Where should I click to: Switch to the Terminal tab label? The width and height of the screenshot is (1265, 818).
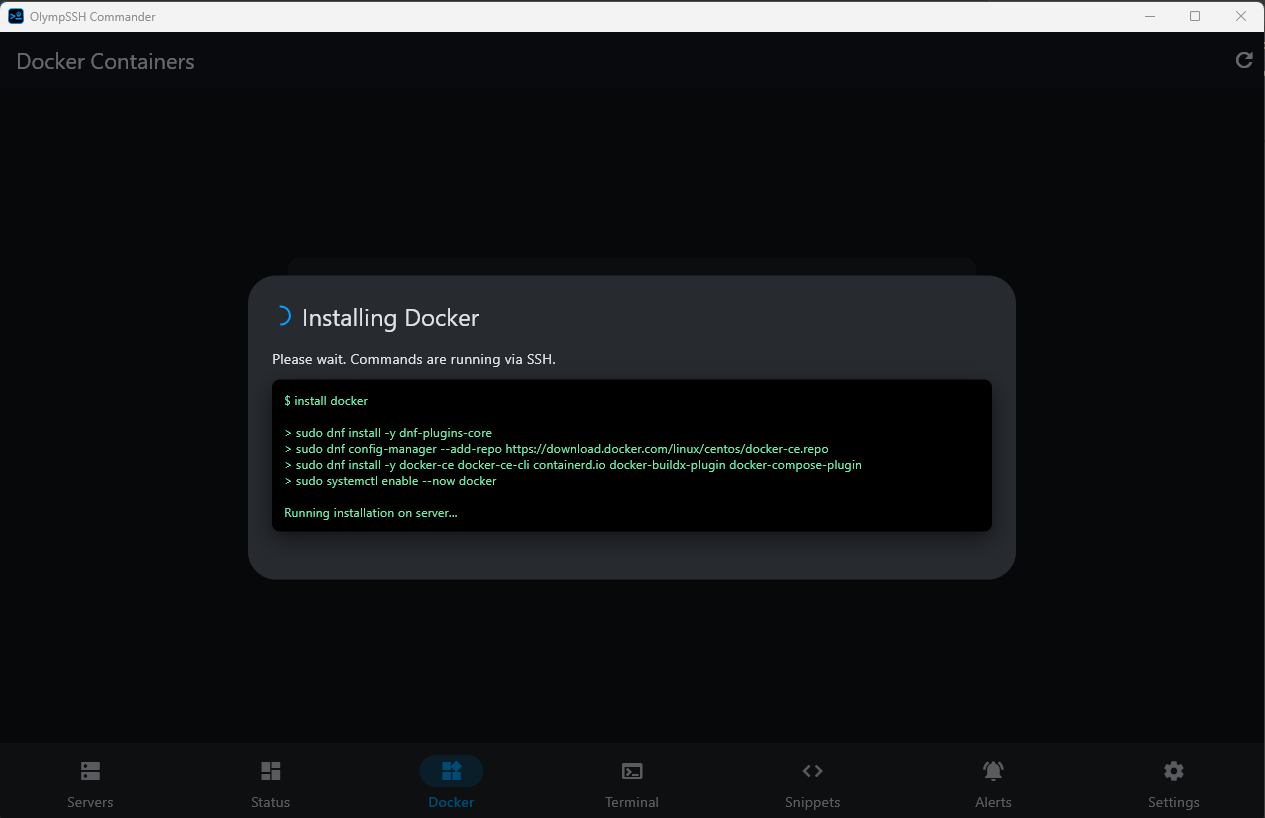tap(632, 802)
